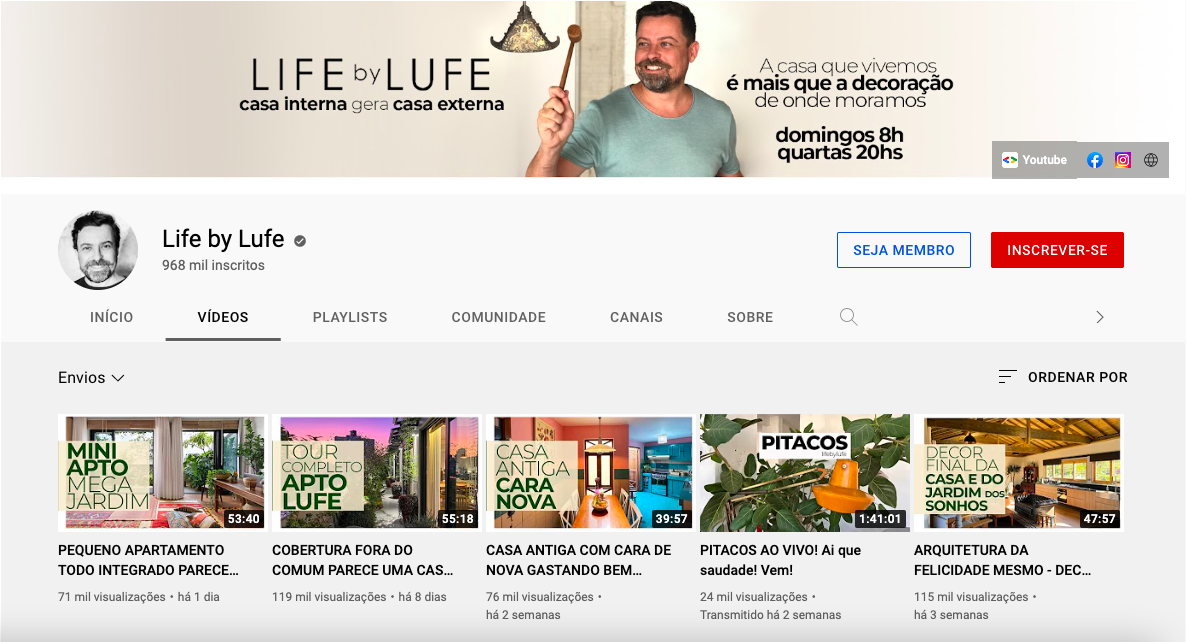Open the Instagram icon link
1186x642 pixels.
(1123, 160)
